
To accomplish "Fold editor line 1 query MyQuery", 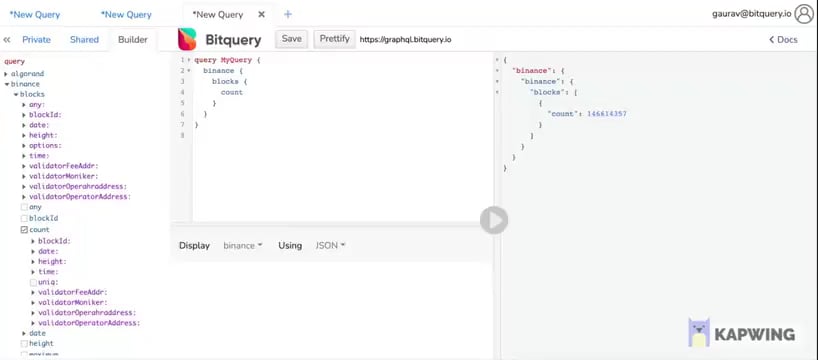I will coord(189,60).
